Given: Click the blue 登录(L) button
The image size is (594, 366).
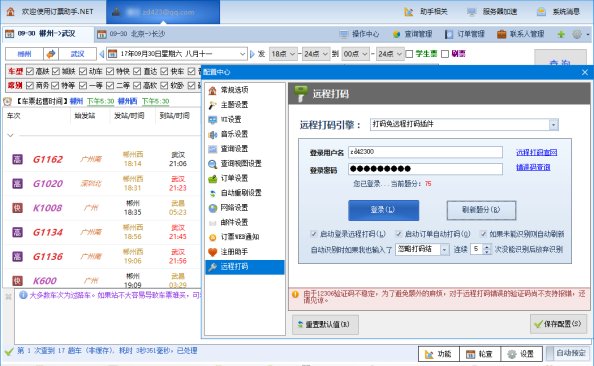Looking at the screenshot, I should tap(383, 210).
